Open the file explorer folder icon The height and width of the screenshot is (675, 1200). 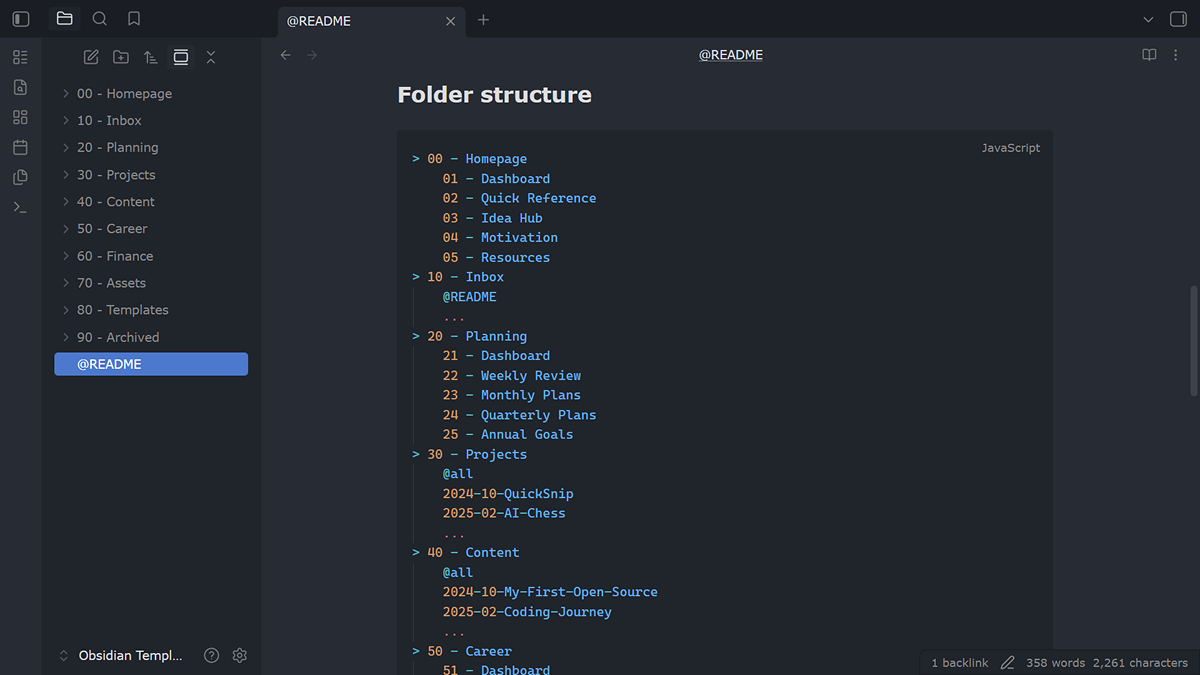[65, 19]
